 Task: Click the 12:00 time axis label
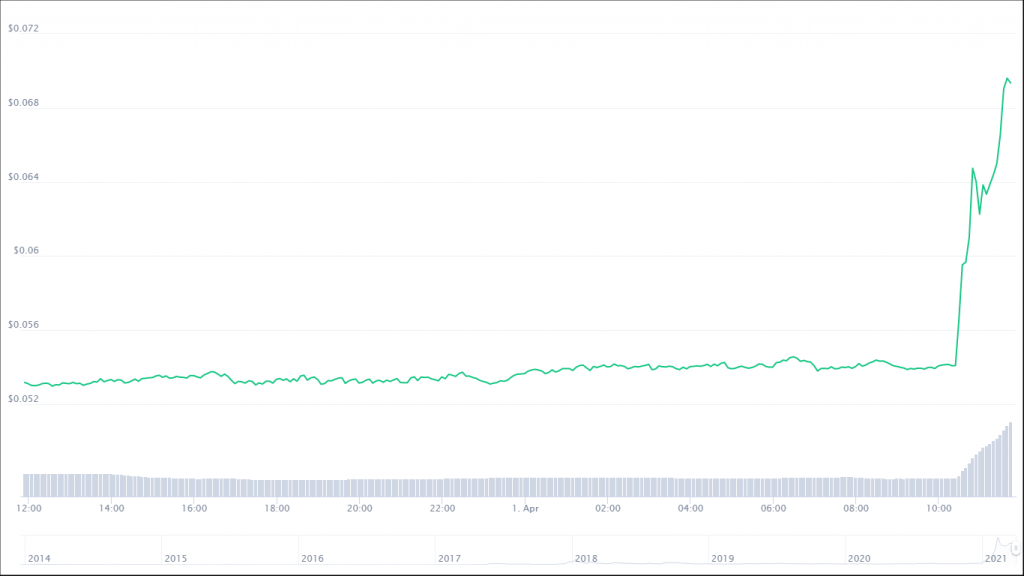click(29, 508)
